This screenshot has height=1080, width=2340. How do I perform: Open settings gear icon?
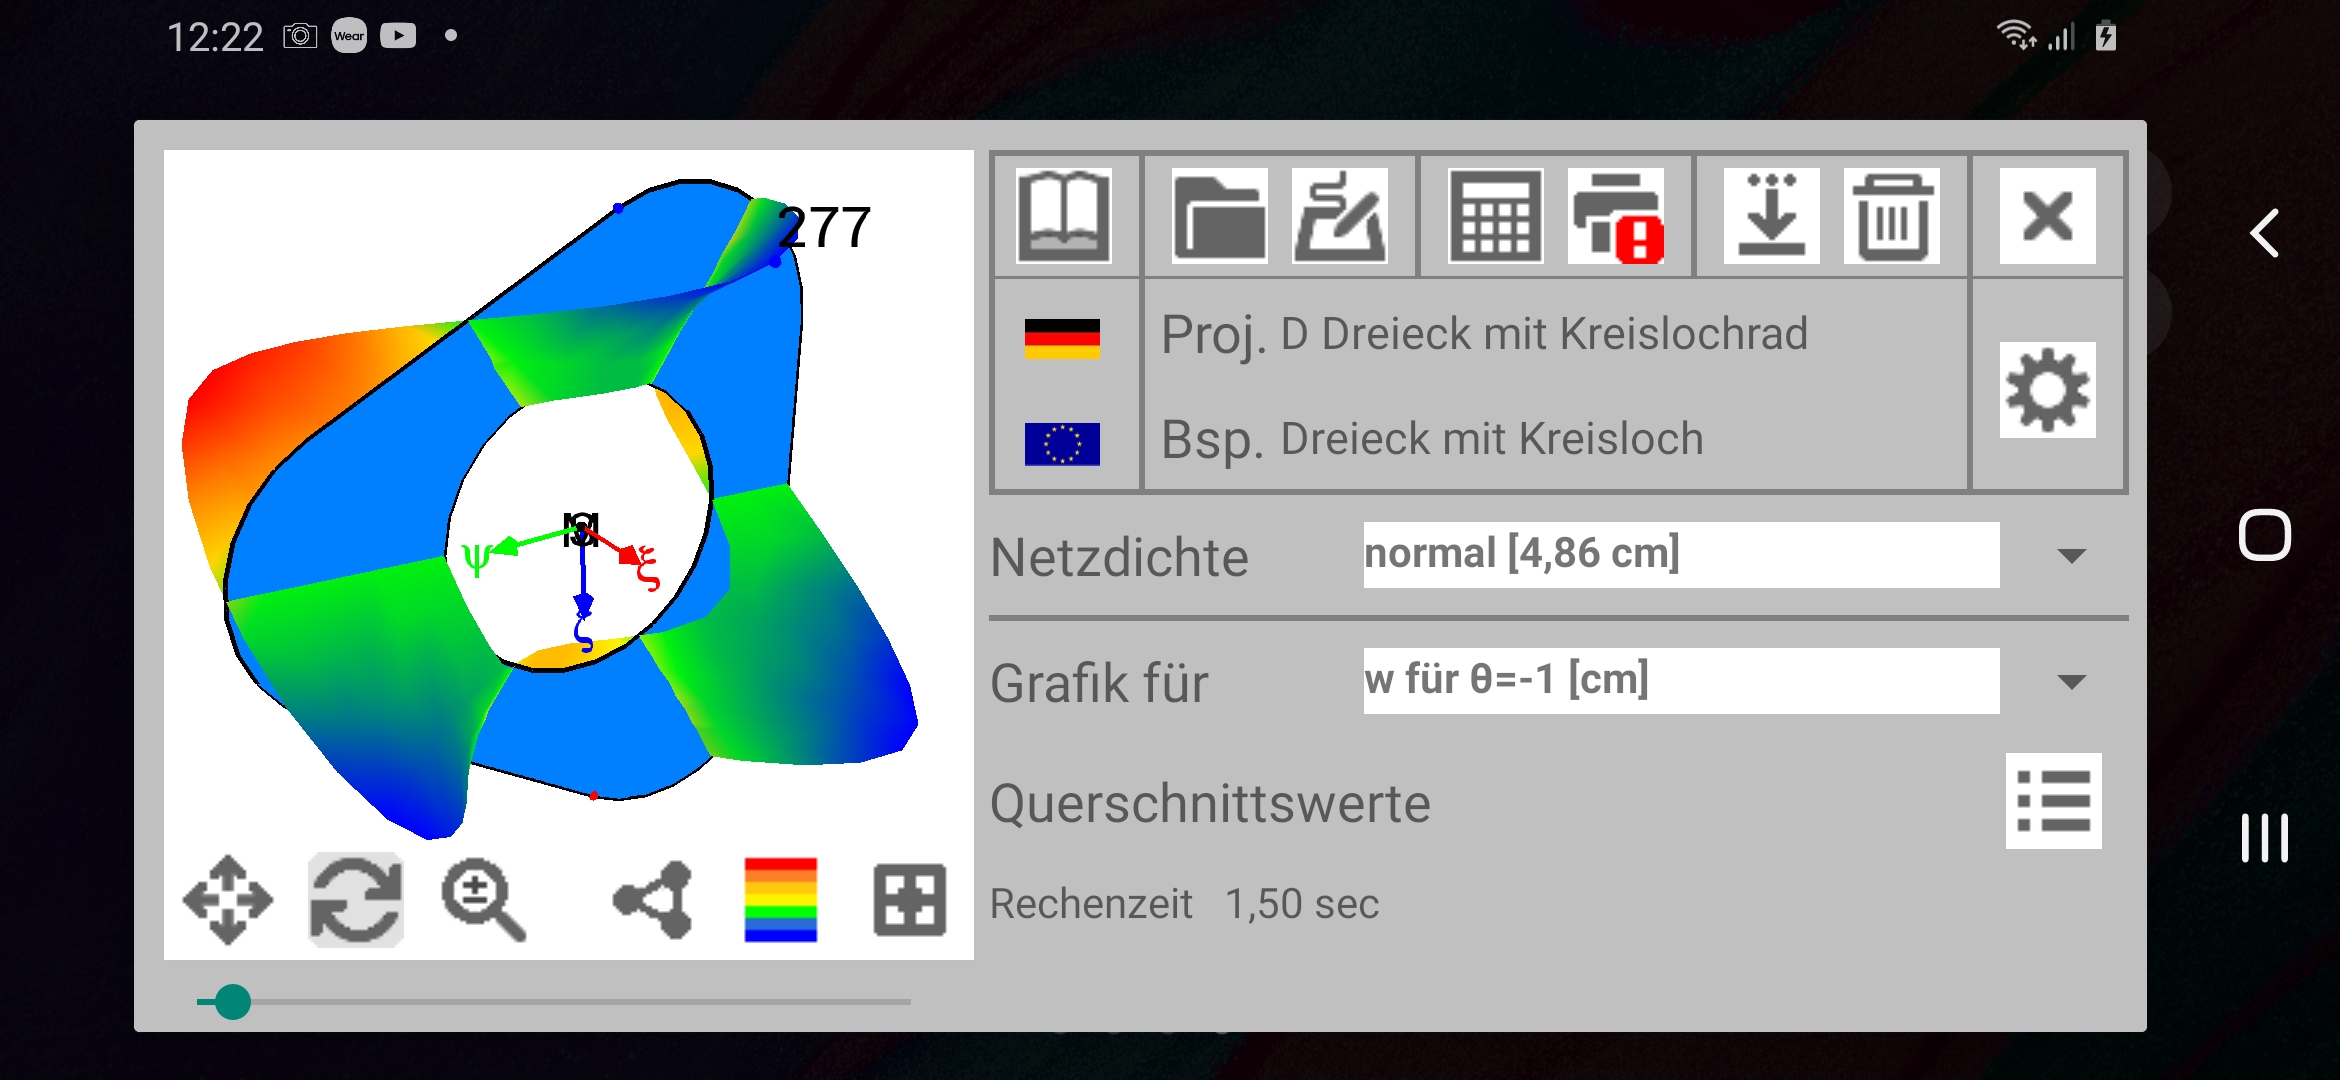pos(2047,390)
